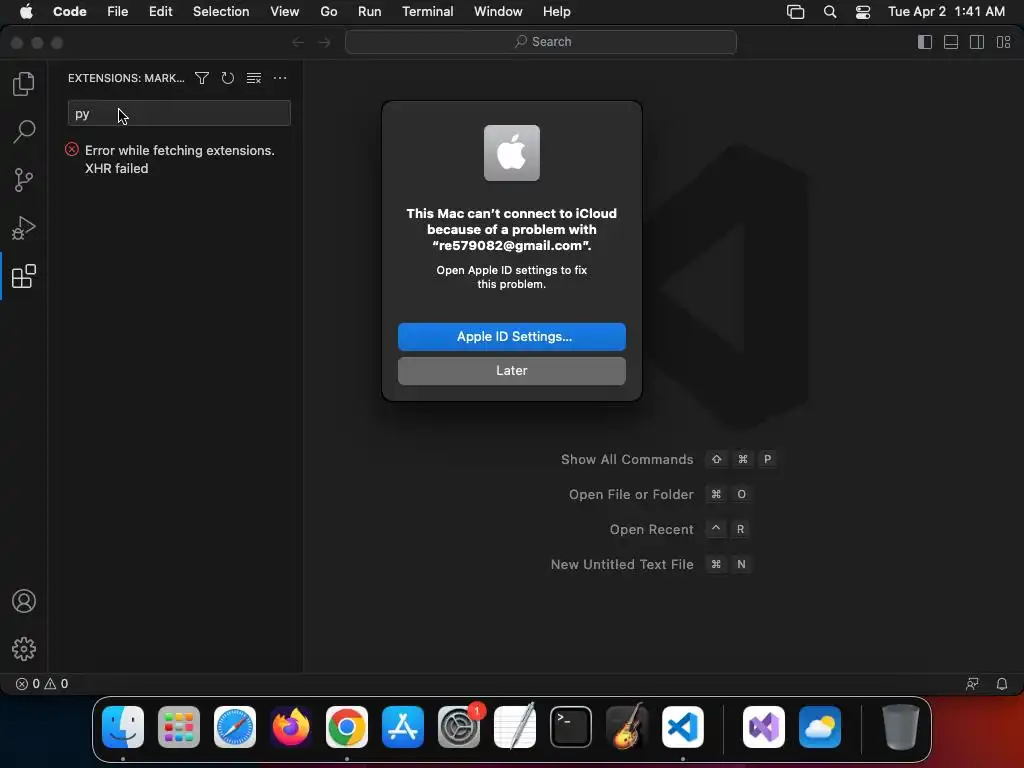Open the Go menu
Screen dimensions: 1024x768
pos(328,12)
